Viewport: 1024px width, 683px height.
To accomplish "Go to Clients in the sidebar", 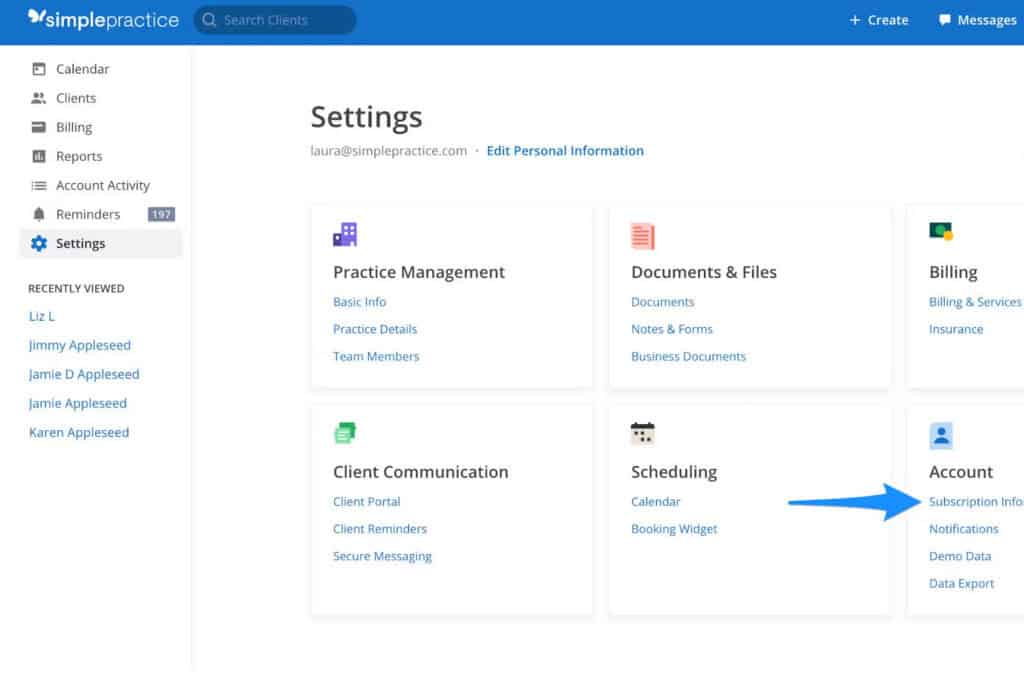I will click(x=76, y=98).
